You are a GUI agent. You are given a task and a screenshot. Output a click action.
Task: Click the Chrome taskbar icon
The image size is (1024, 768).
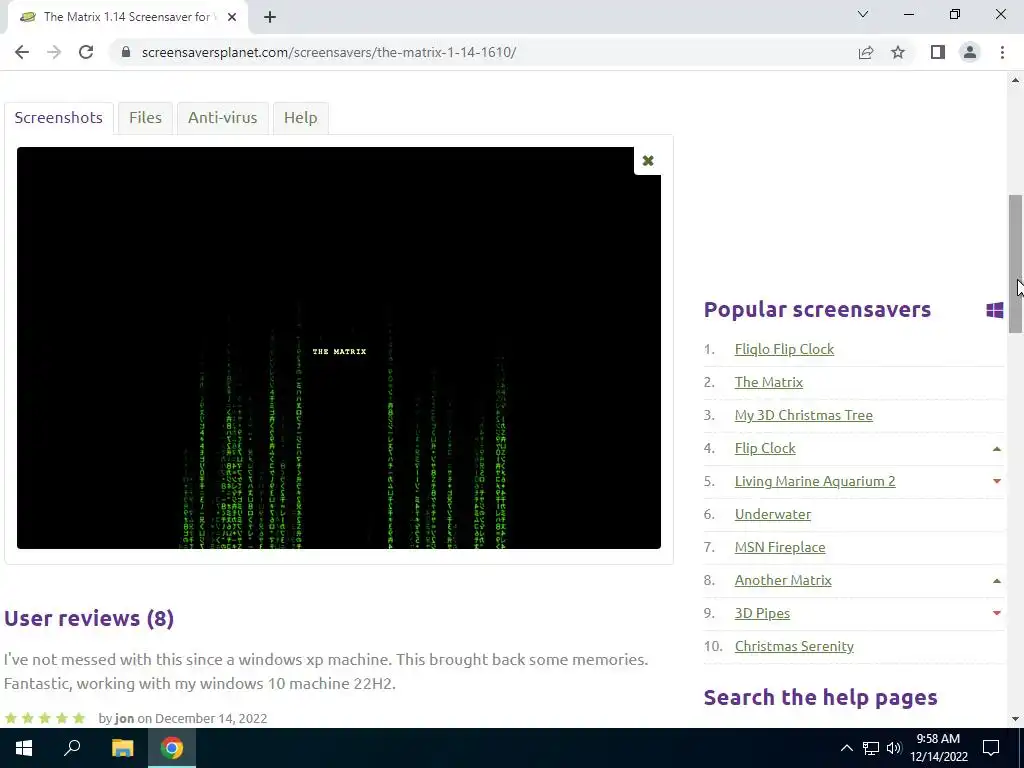pyautogui.click(x=172, y=748)
